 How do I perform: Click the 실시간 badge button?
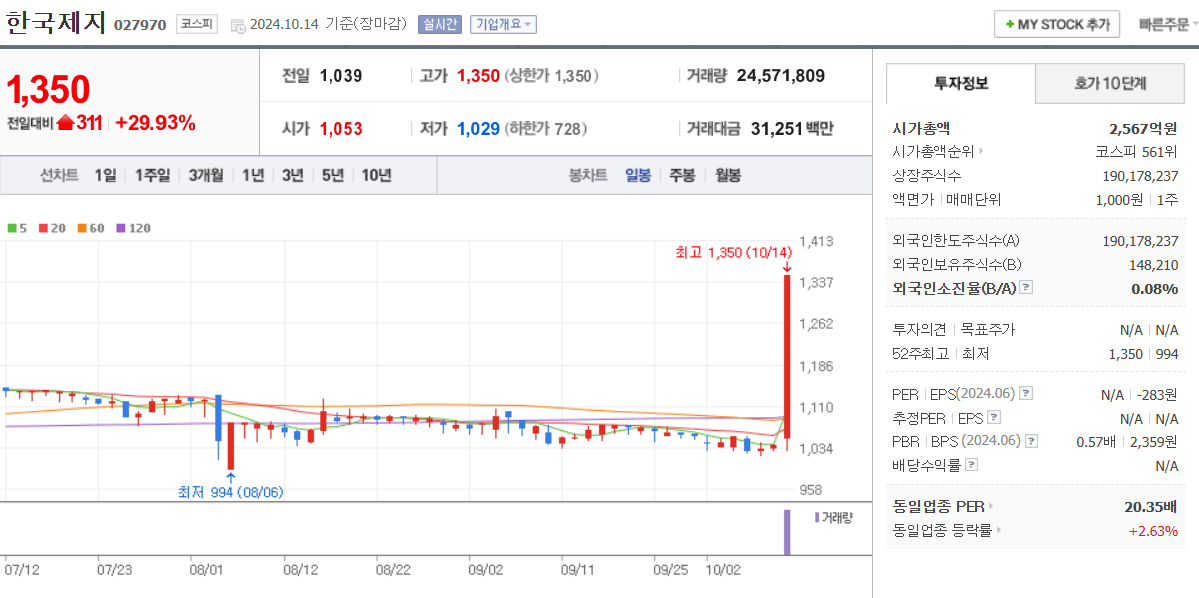439,24
